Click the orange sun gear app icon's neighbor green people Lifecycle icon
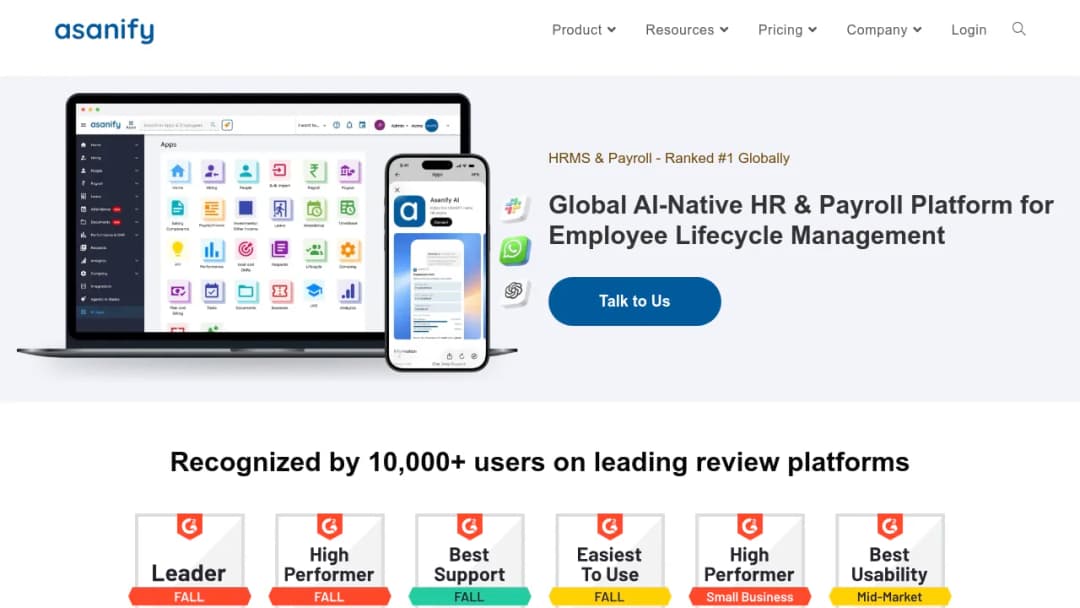The image size is (1080, 608). (314, 250)
